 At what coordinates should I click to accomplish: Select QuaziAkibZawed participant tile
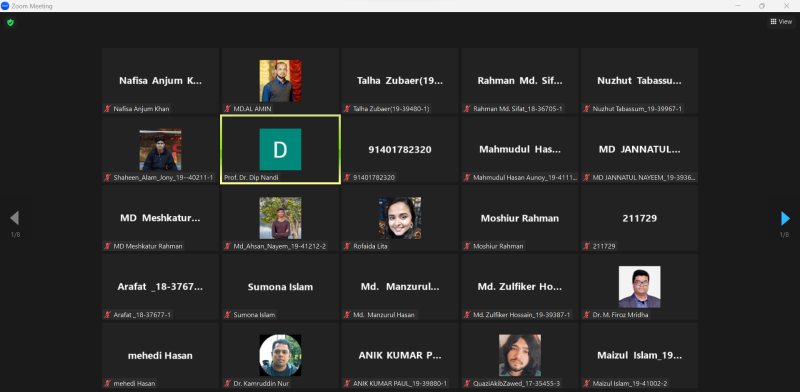(519, 355)
